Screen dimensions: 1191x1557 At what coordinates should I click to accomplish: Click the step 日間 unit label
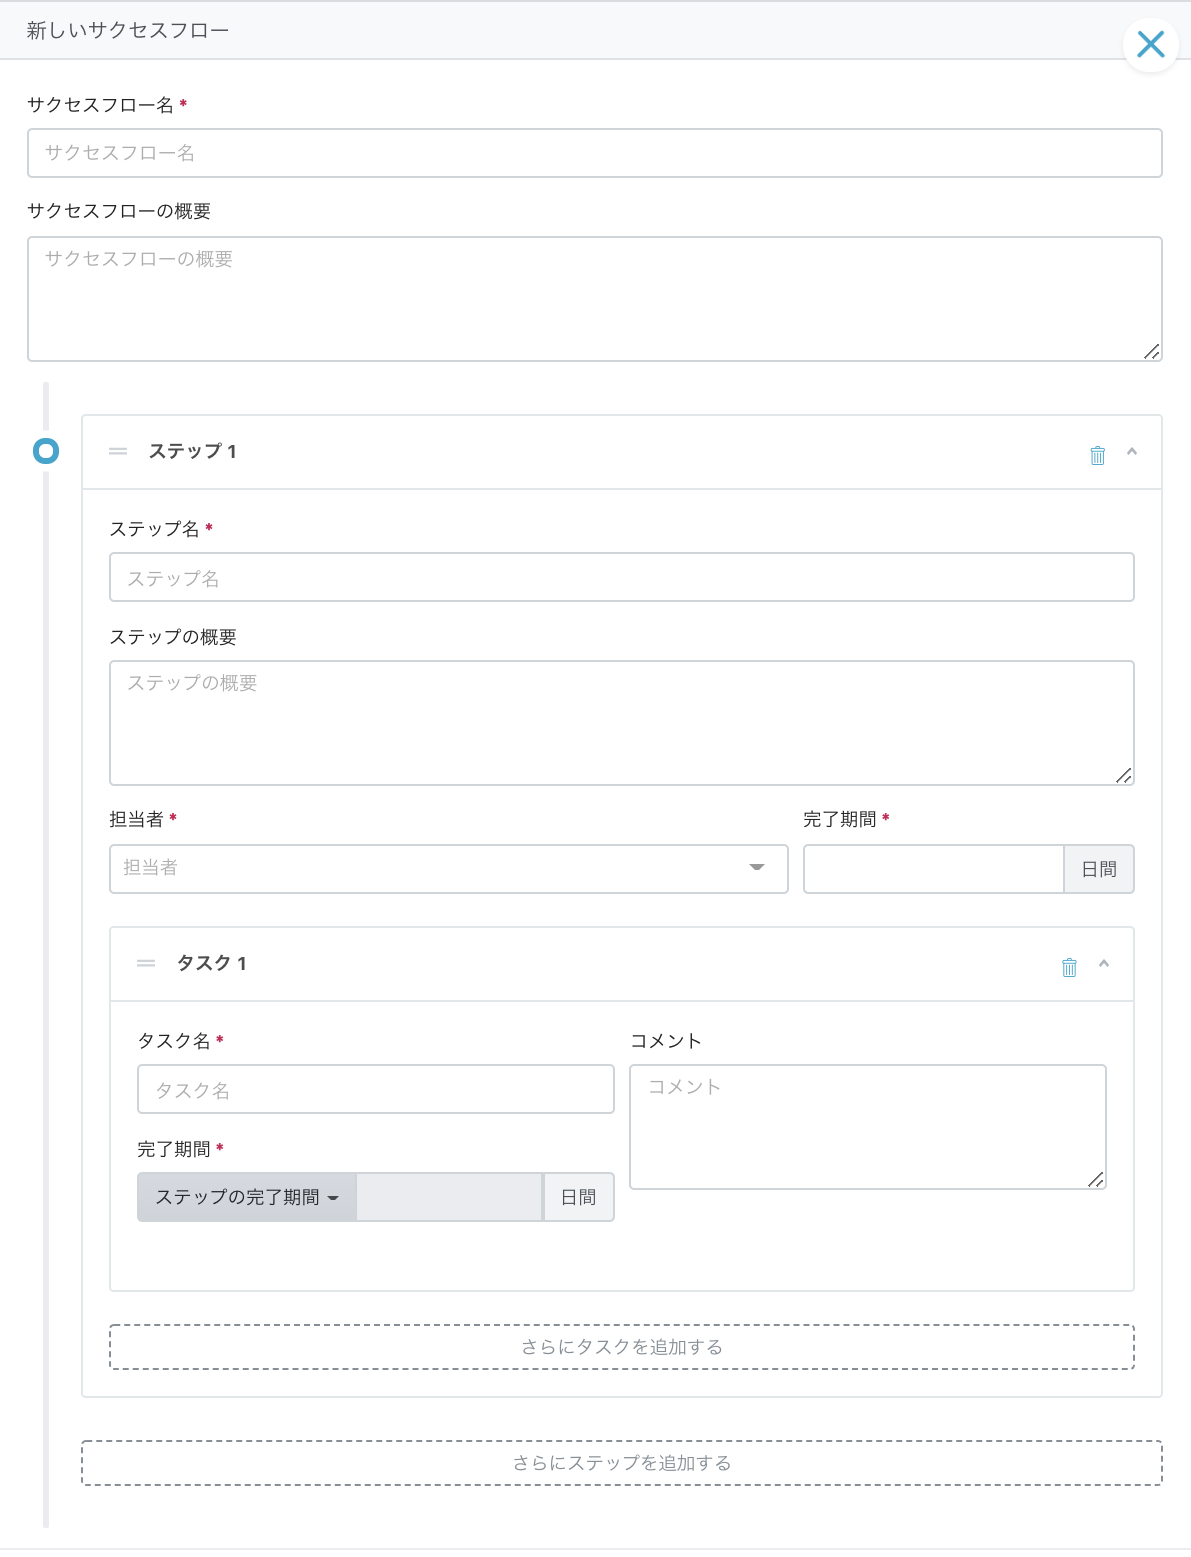click(x=1099, y=869)
